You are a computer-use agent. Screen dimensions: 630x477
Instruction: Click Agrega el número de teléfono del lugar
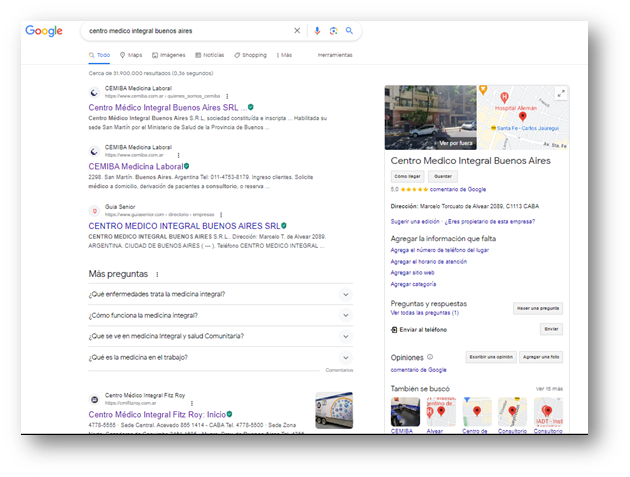click(440, 250)
